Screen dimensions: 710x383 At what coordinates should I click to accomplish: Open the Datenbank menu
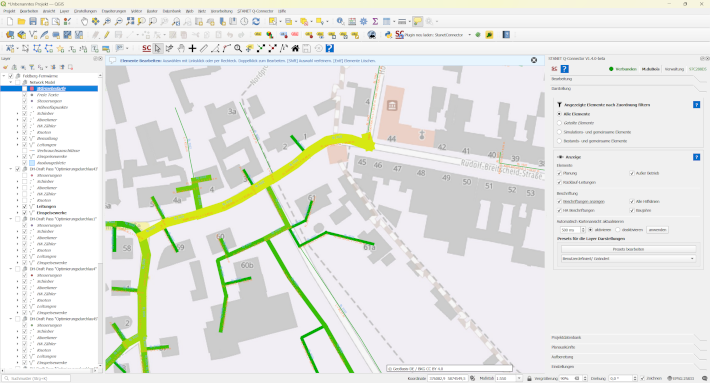pyautogui.click(x=172, y=11)
